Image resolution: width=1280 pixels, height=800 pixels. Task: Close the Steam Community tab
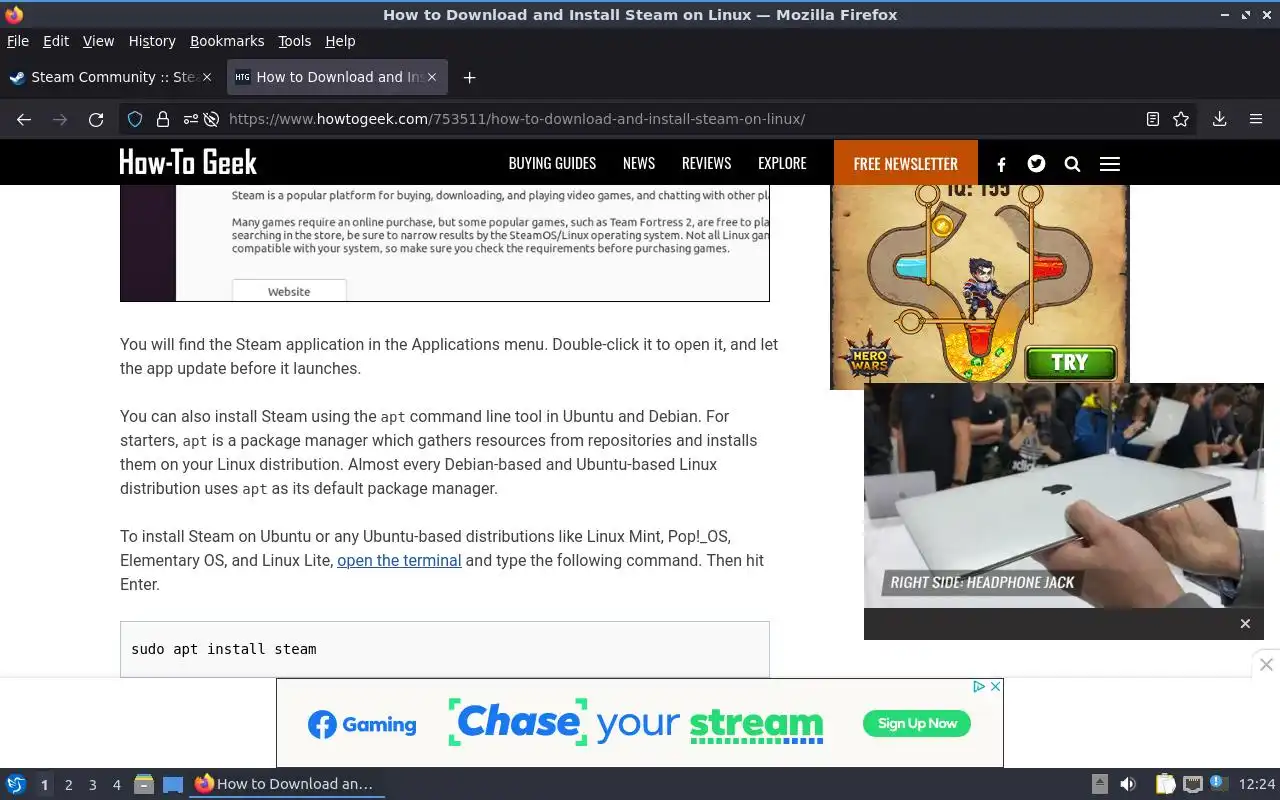coord(207,77)
